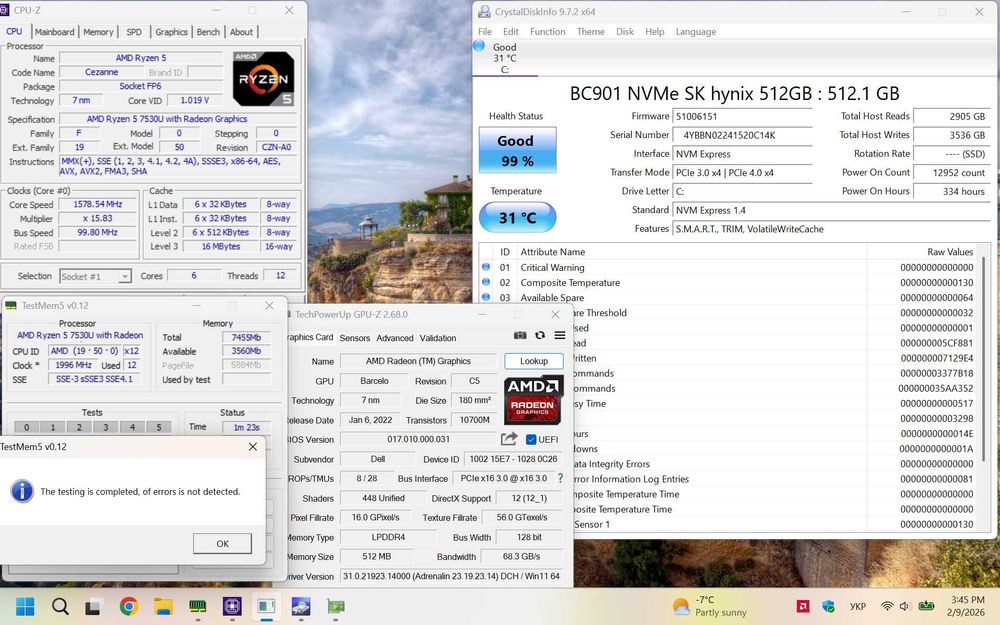Click the GPU-Z refresh icon
The height and width of the screenshot is (625, 1000).
(540, 335)
